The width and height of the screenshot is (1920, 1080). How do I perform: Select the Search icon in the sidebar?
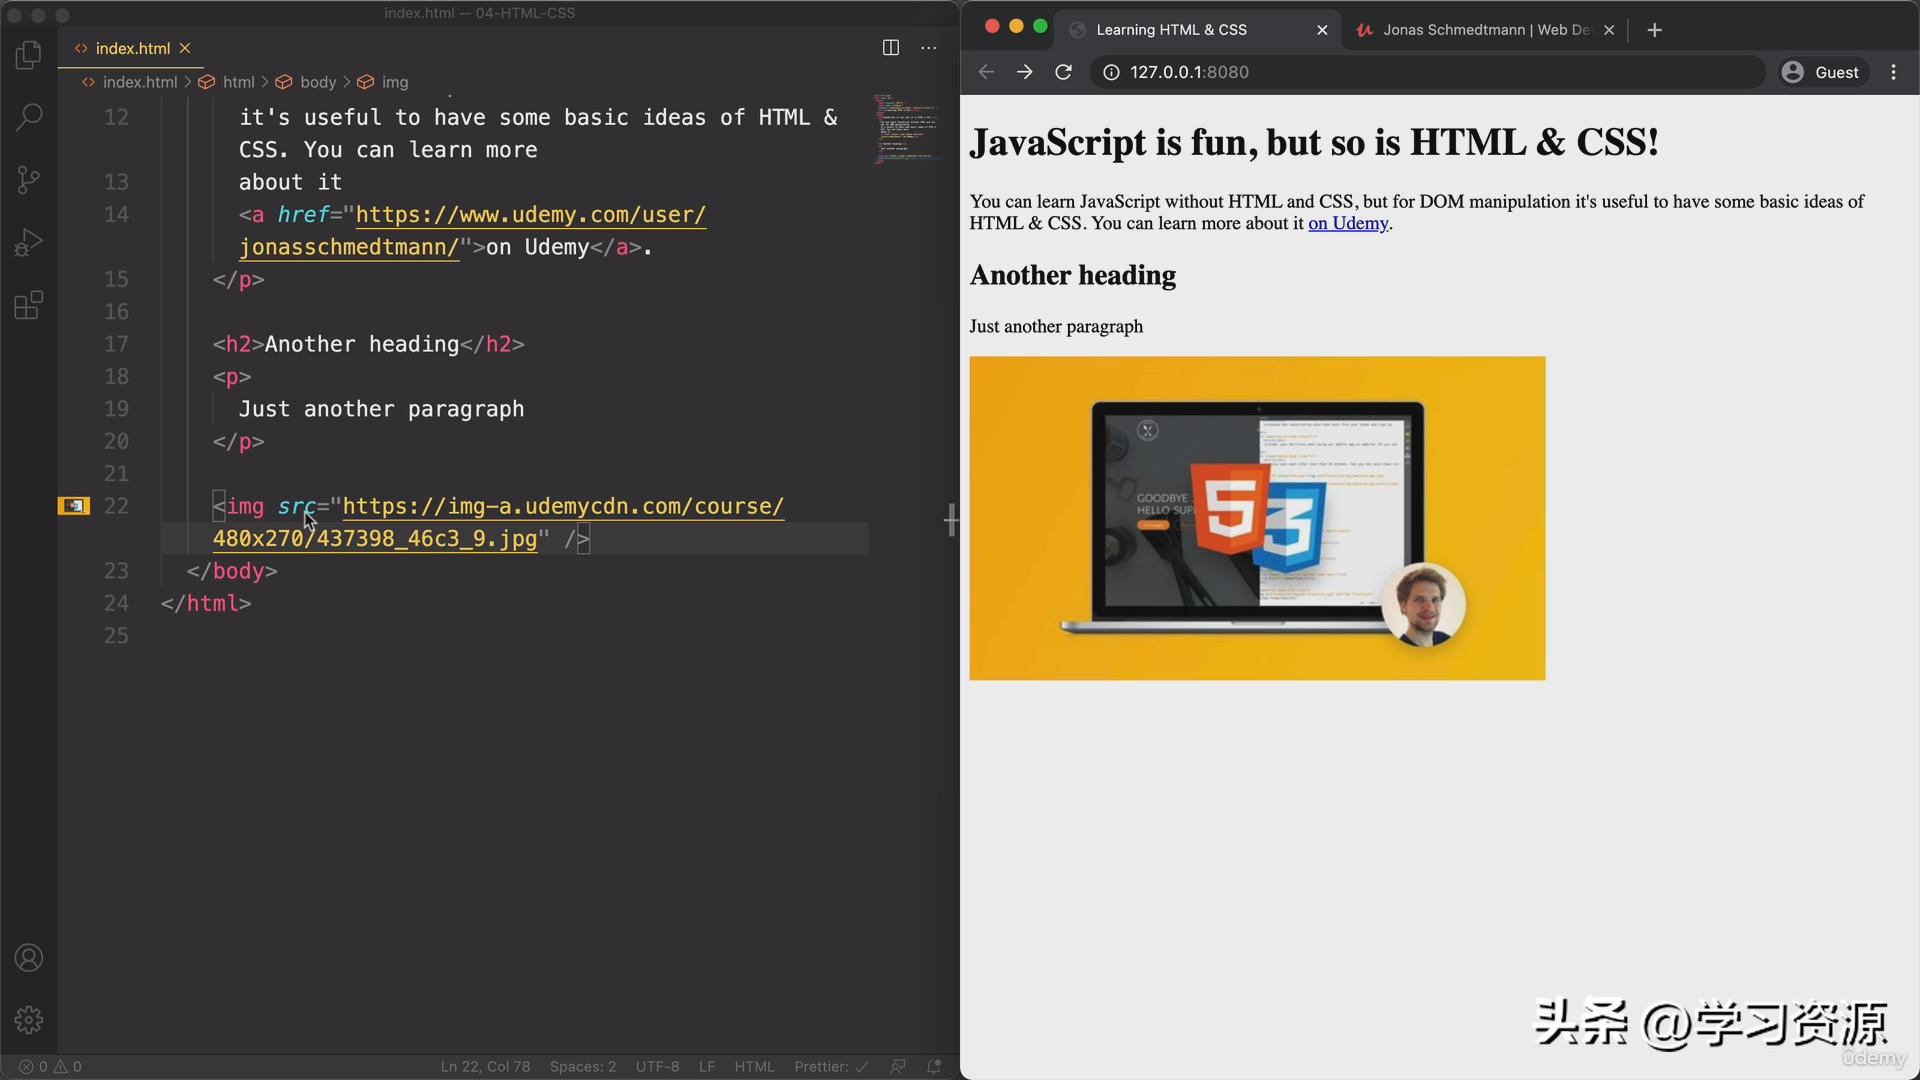coord(28,117)
